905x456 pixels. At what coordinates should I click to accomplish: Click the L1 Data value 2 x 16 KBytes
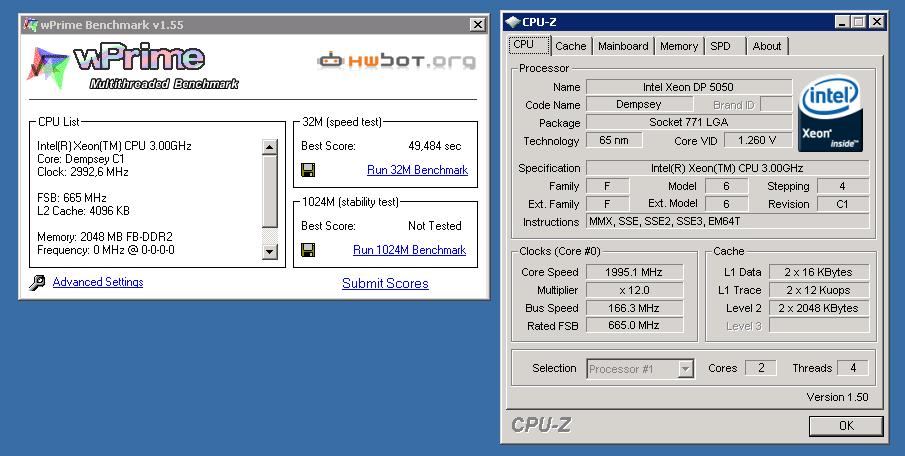coord(818,272)
